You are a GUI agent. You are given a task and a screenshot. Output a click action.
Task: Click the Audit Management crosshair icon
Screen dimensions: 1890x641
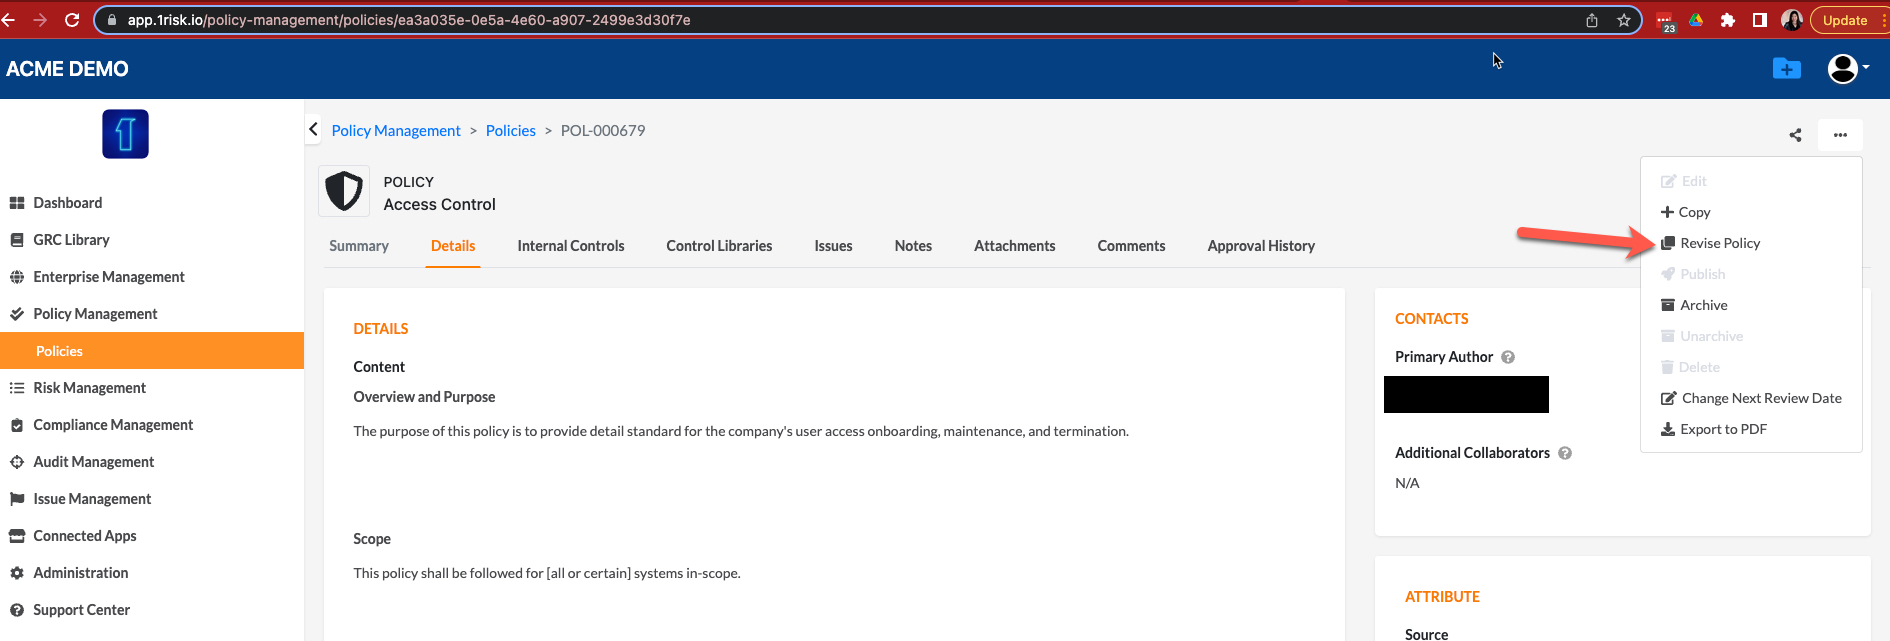pos(17,462)
